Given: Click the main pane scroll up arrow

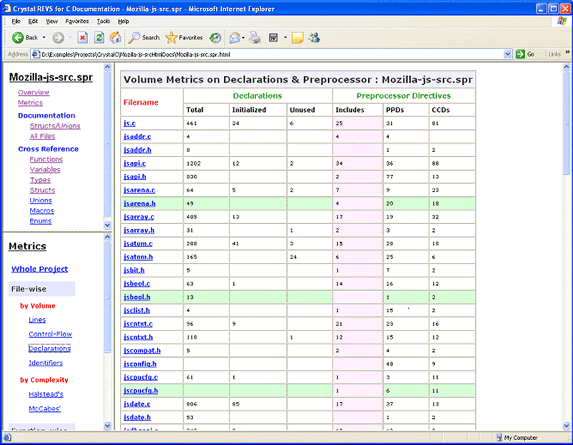Looking at the screenshot, I should pos(566,67).
